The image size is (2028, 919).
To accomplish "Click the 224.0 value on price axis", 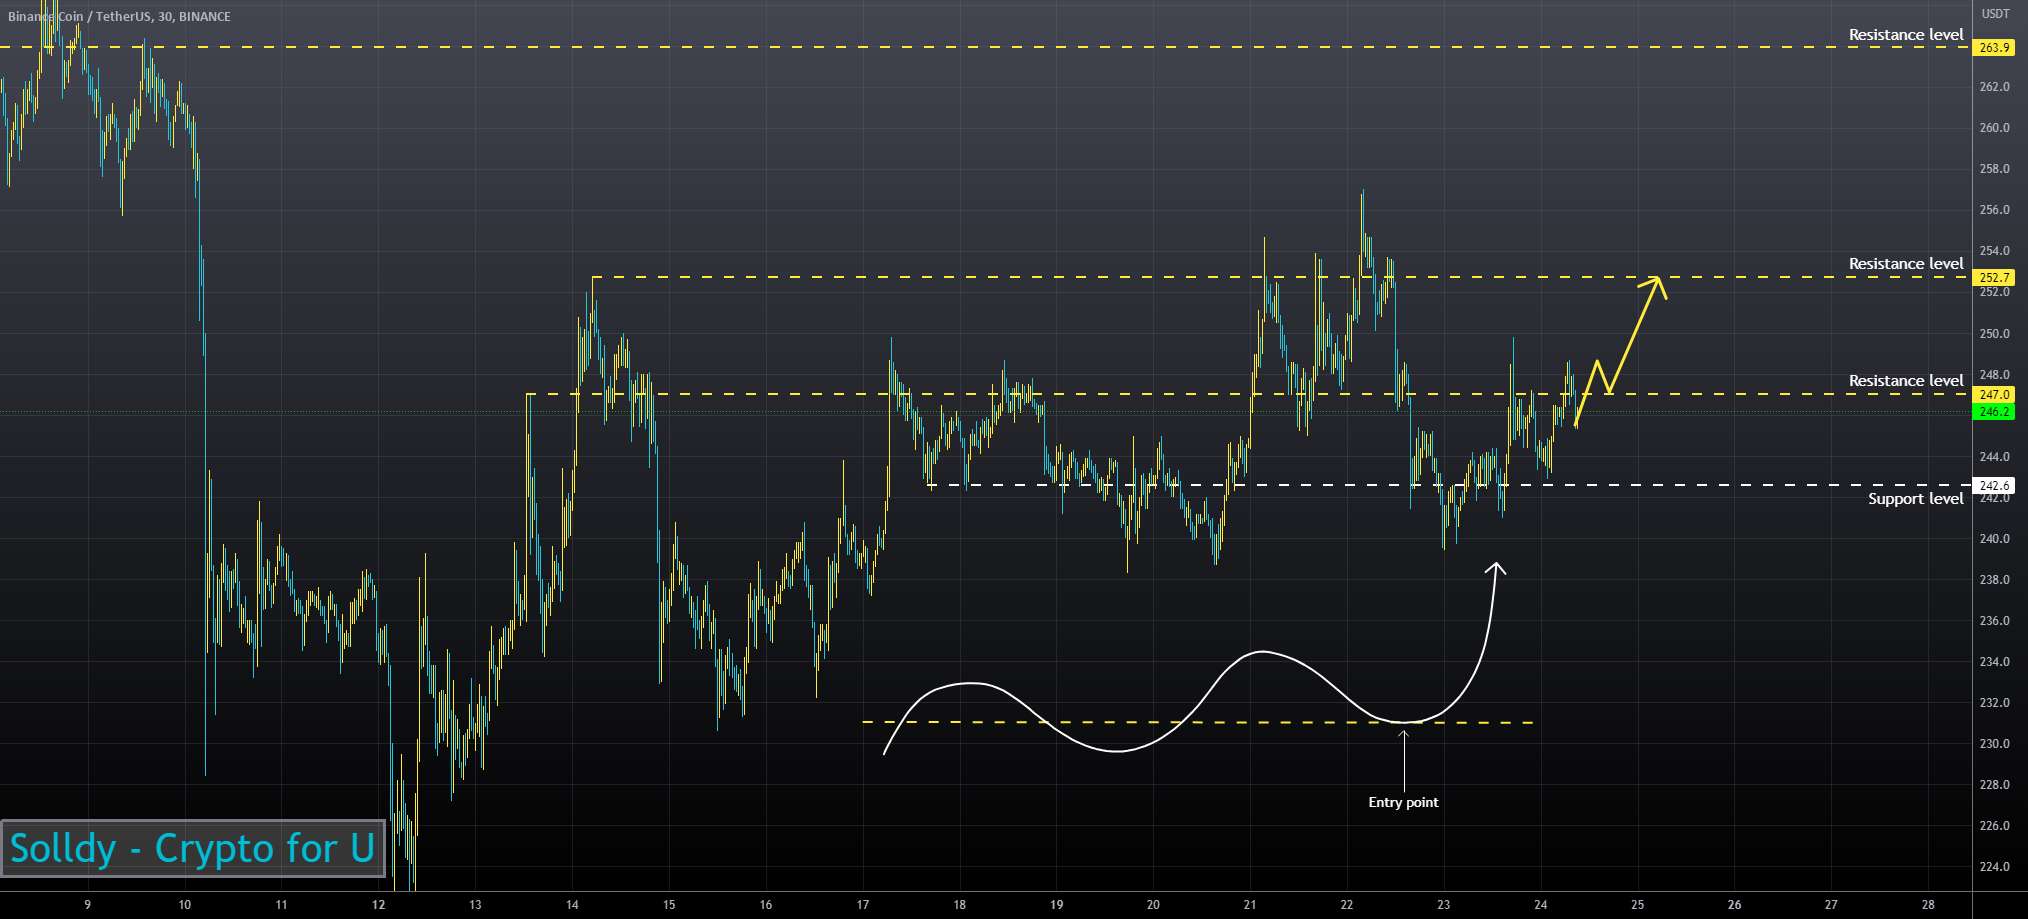I will tap(1994, 867).
